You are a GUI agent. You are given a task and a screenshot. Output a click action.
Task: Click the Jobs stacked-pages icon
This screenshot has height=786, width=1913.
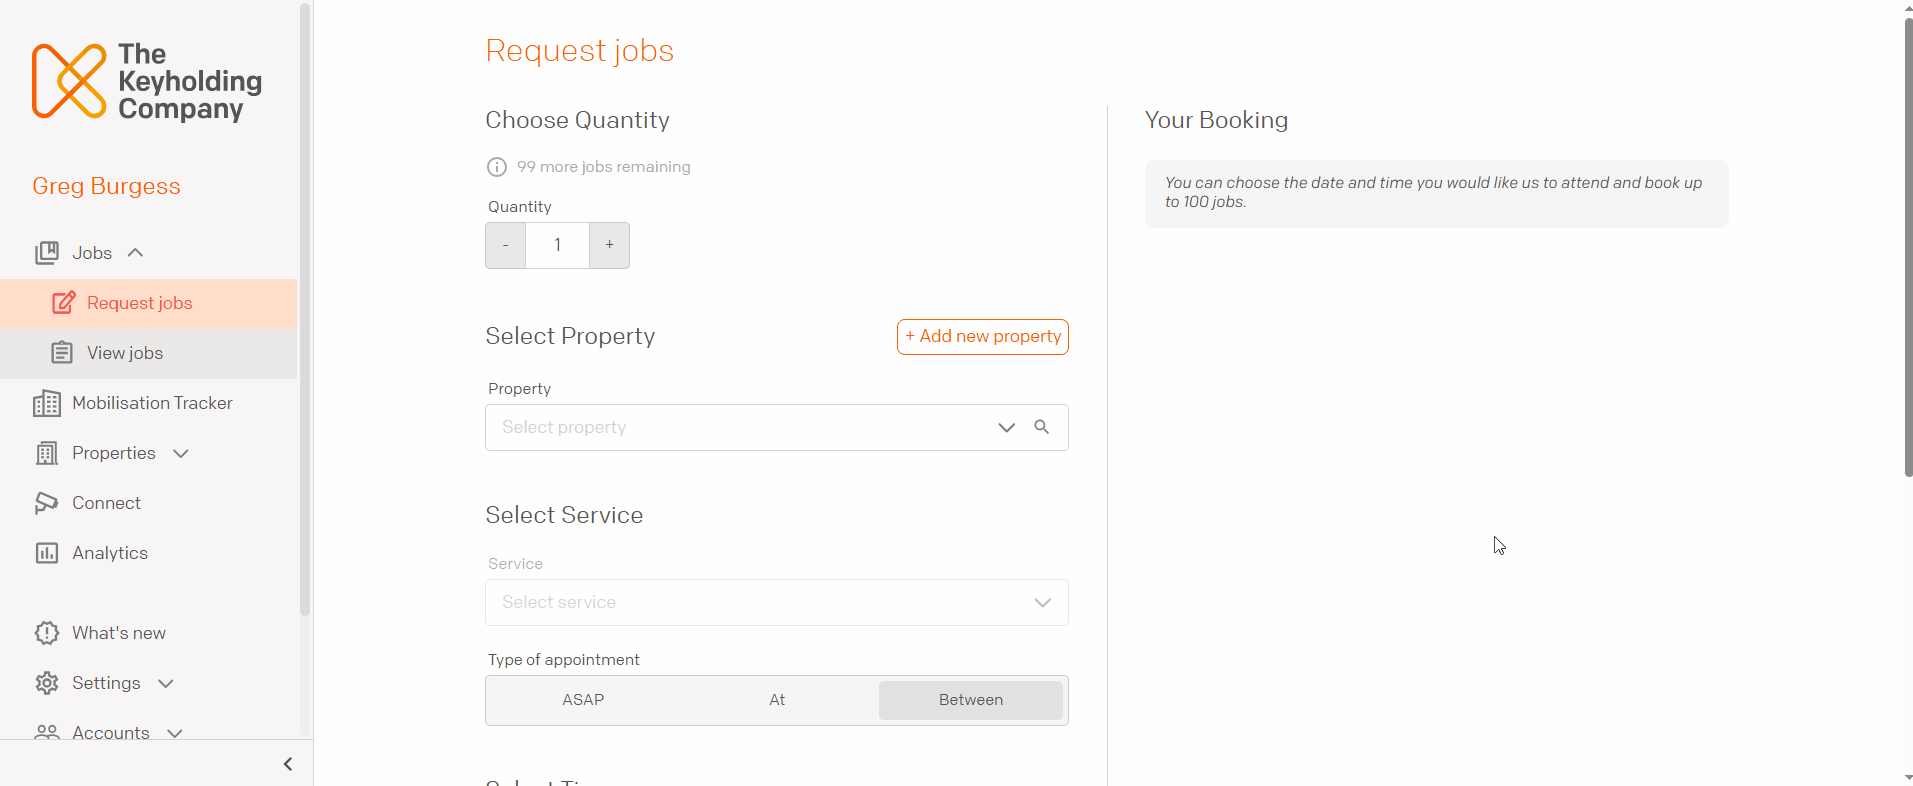point(47,253)
